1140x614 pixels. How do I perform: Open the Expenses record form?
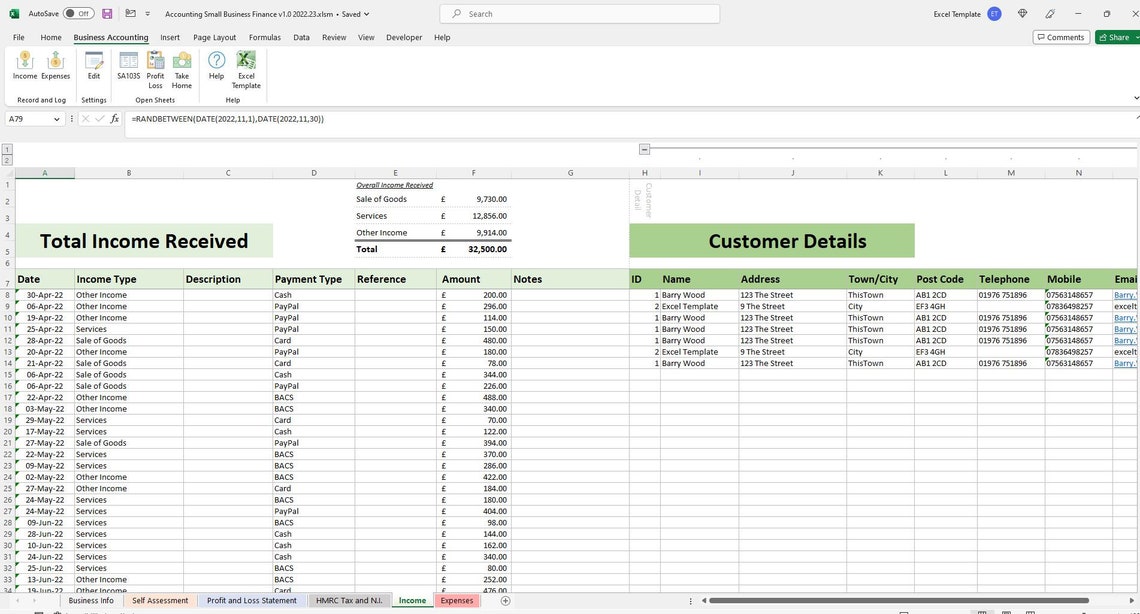55,65
